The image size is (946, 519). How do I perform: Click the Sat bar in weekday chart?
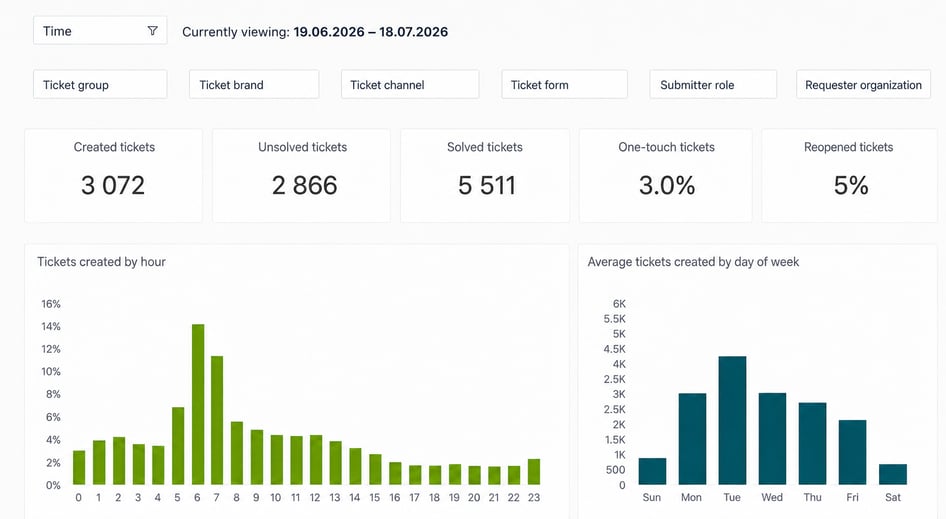[893, 474]
